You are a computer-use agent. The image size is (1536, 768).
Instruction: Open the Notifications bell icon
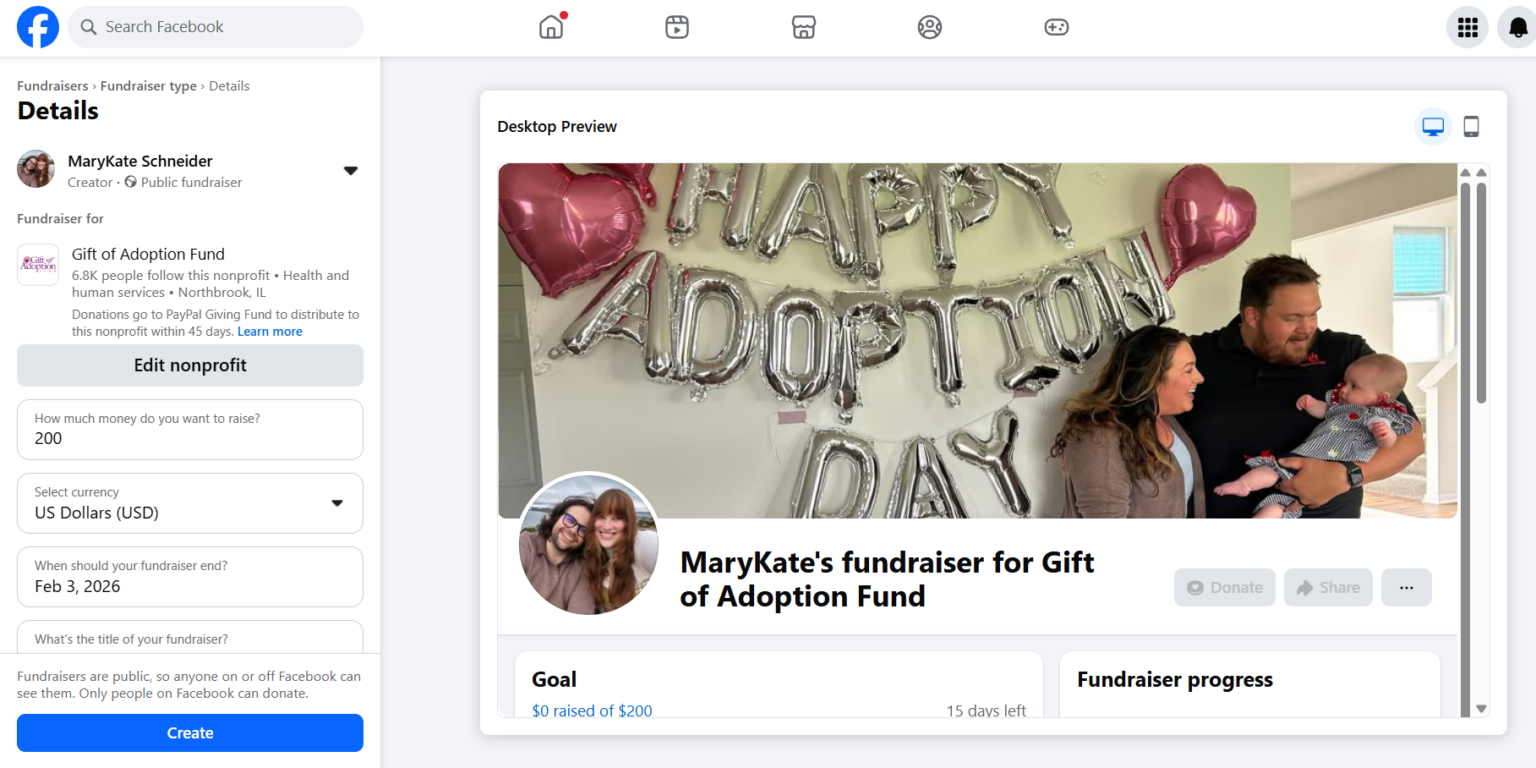(1518, 27)
